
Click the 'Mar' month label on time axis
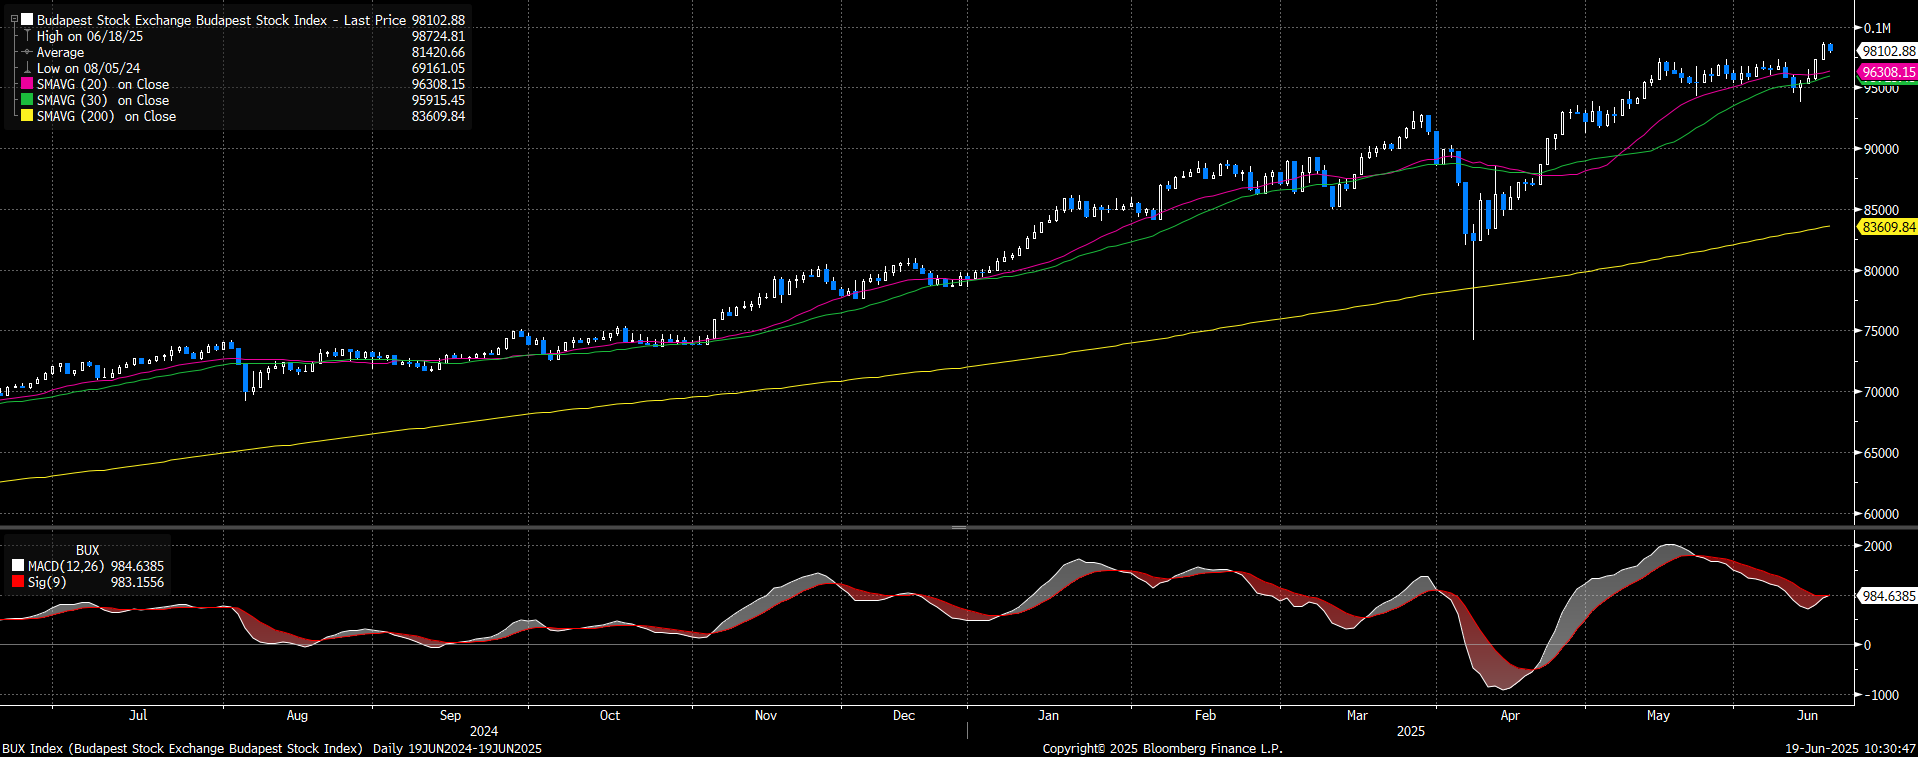pos(1357,715)
